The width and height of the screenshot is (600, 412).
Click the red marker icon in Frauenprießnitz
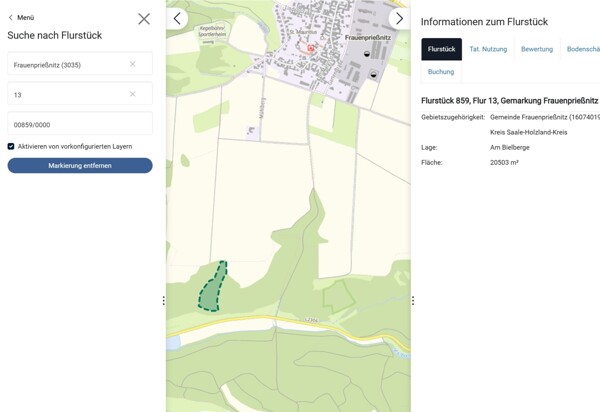pyautogui.click(x=311, y=48)
